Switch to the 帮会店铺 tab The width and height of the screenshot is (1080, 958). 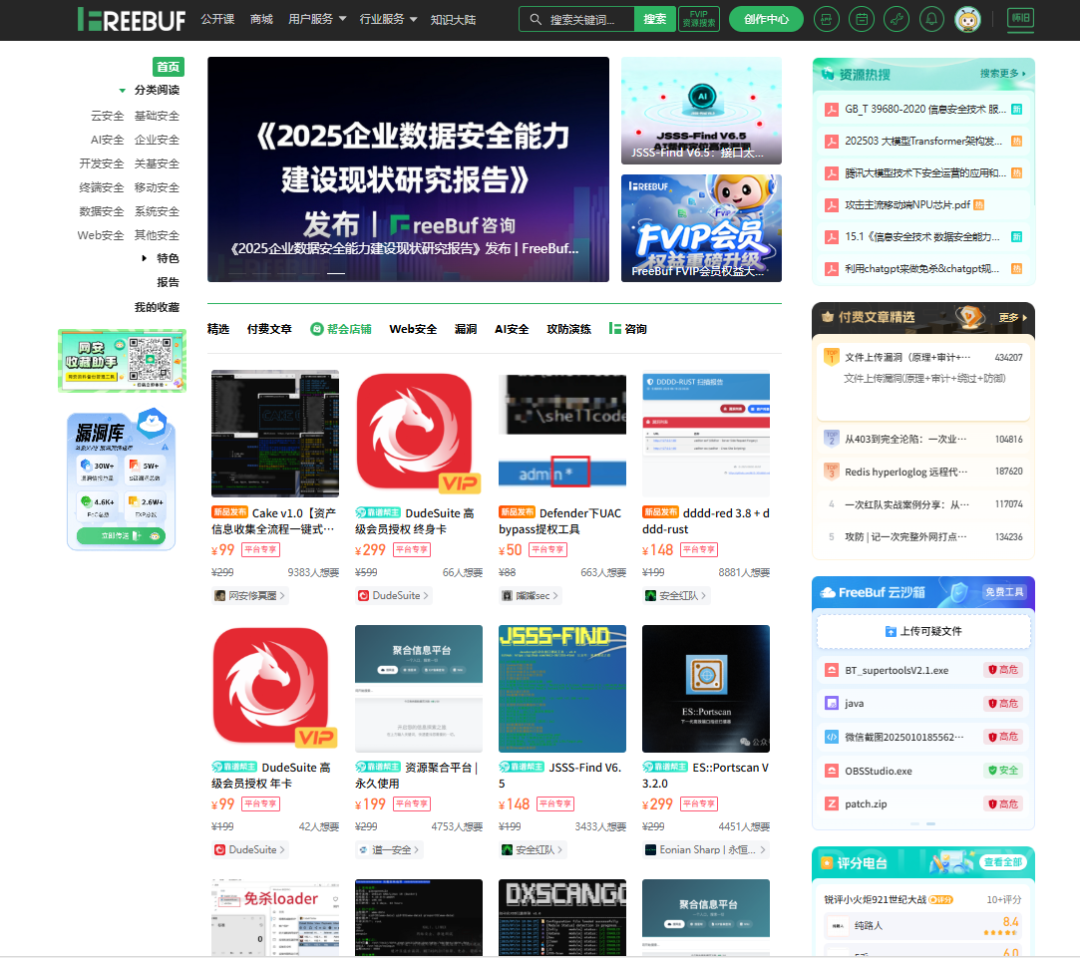pos(341,329)
